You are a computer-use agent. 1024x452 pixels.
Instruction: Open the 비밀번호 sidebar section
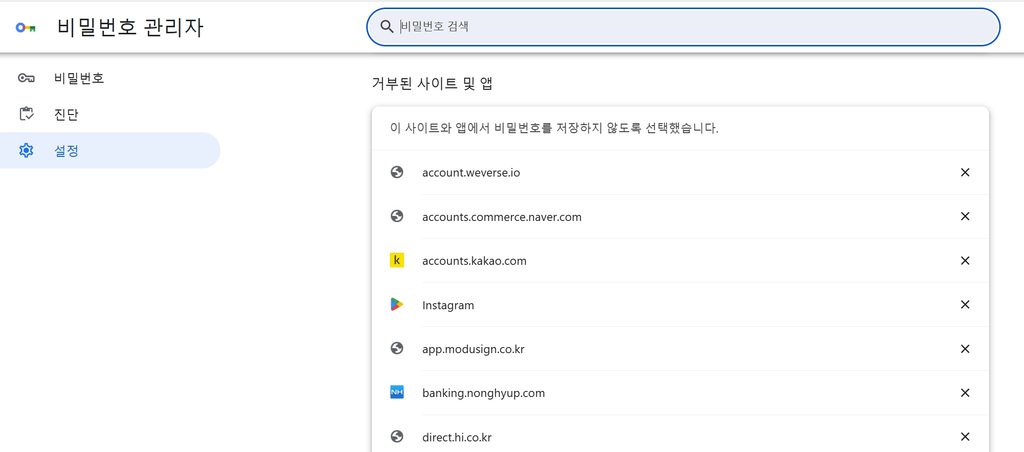pos(110,78)
